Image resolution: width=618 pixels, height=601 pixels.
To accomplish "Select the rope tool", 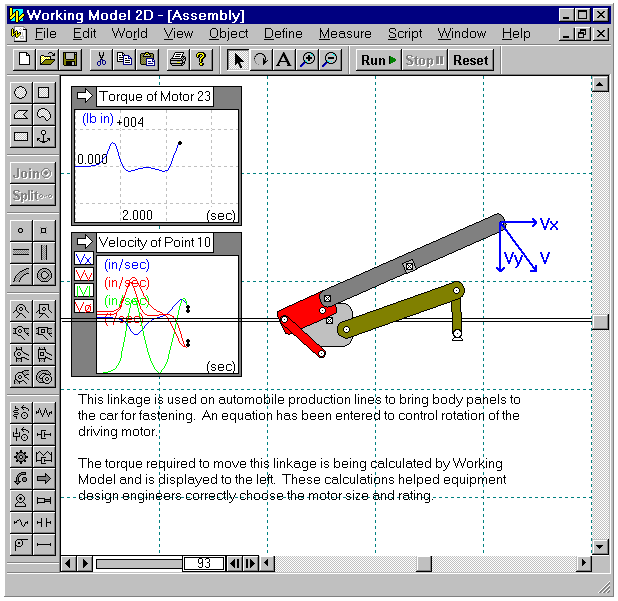I will pos(20,523).
